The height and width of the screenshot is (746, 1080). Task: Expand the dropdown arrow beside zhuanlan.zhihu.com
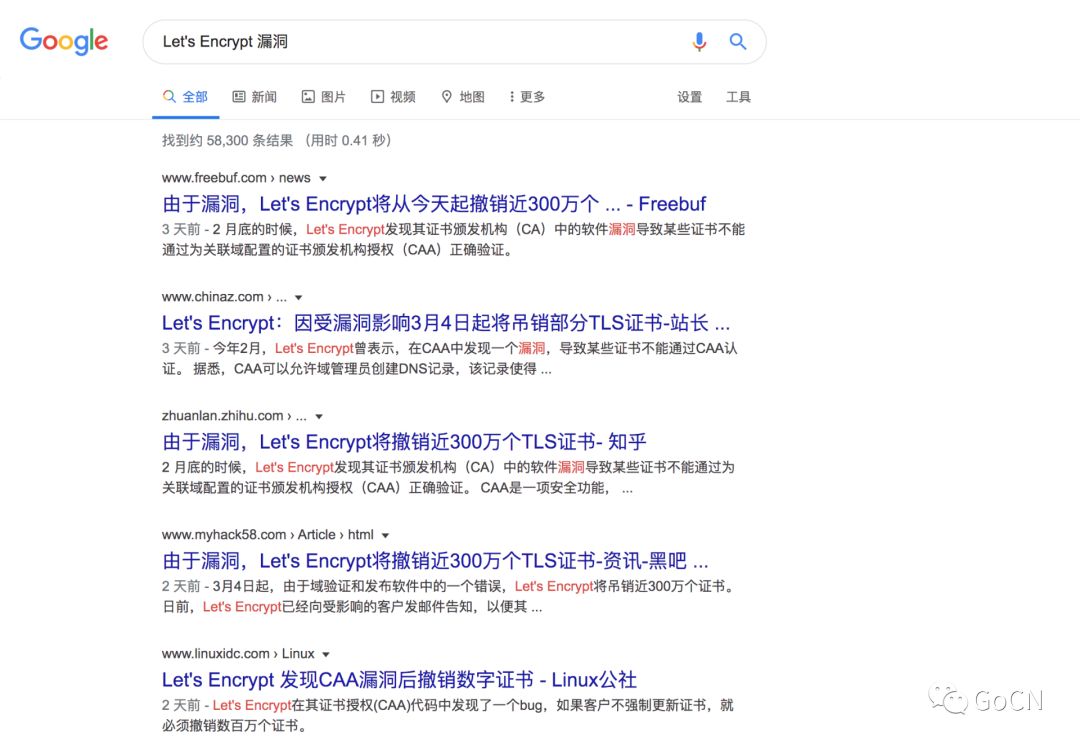coord(317,416)
